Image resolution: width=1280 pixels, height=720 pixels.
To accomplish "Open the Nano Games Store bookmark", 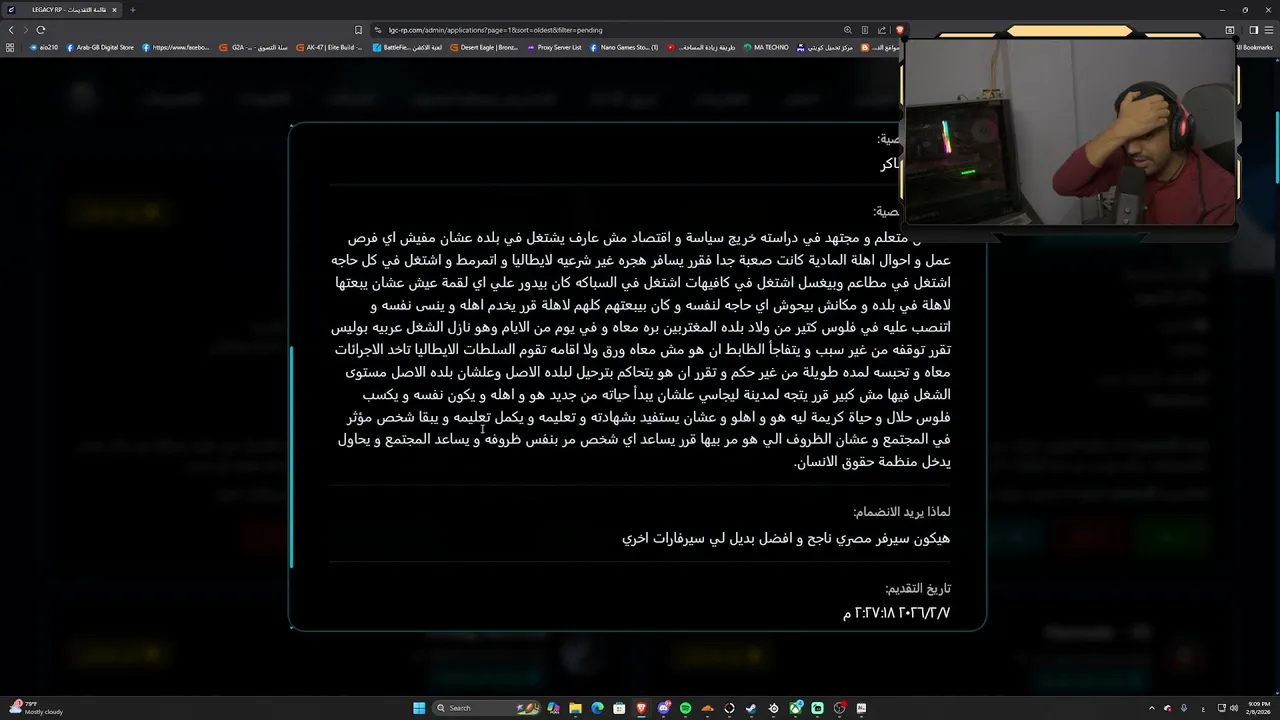I will click(x=624, y=47).
